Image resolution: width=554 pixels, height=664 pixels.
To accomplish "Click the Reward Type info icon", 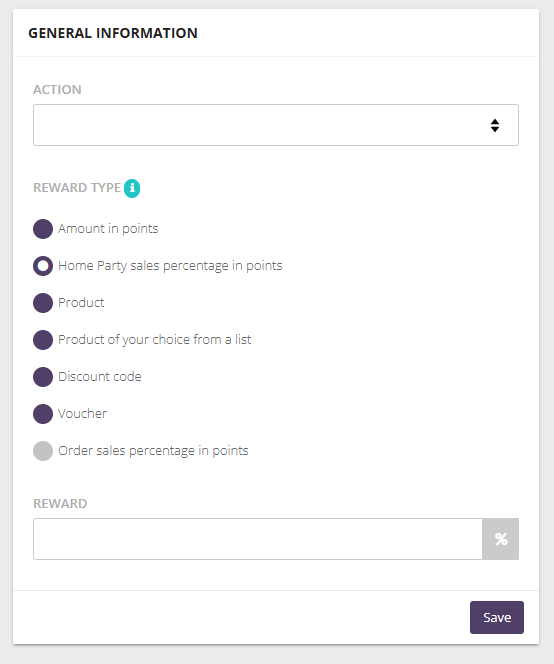I will click(132, 188).
